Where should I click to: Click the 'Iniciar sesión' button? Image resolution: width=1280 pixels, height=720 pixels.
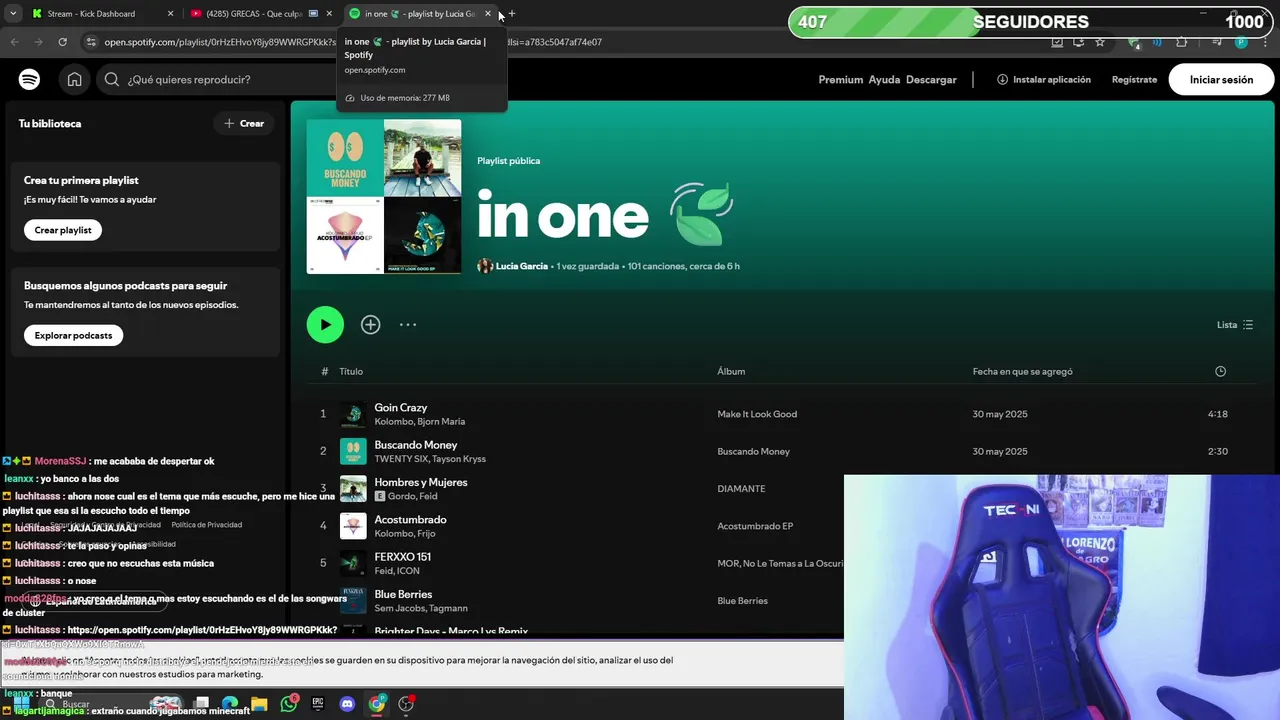[x=1221, y=79]
